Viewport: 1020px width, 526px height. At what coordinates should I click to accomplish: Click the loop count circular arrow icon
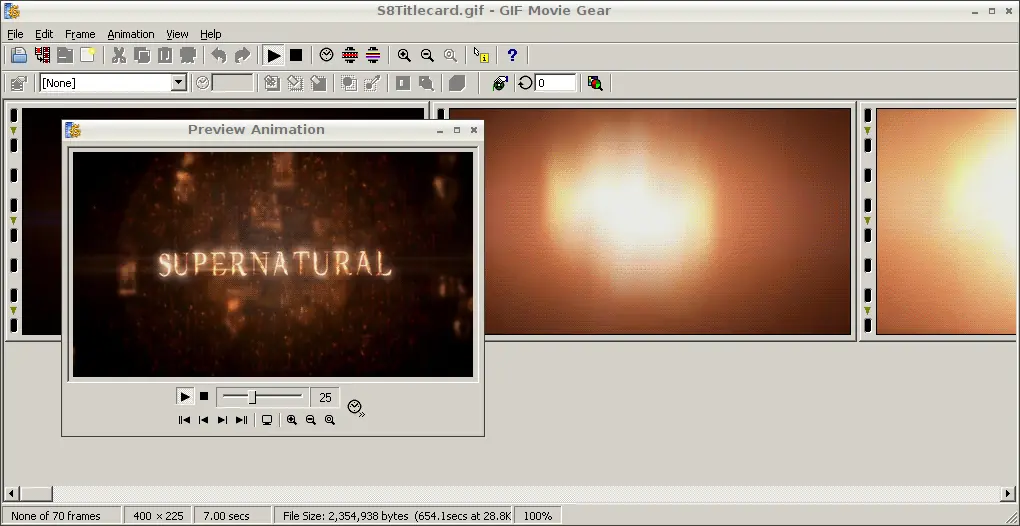525,83
